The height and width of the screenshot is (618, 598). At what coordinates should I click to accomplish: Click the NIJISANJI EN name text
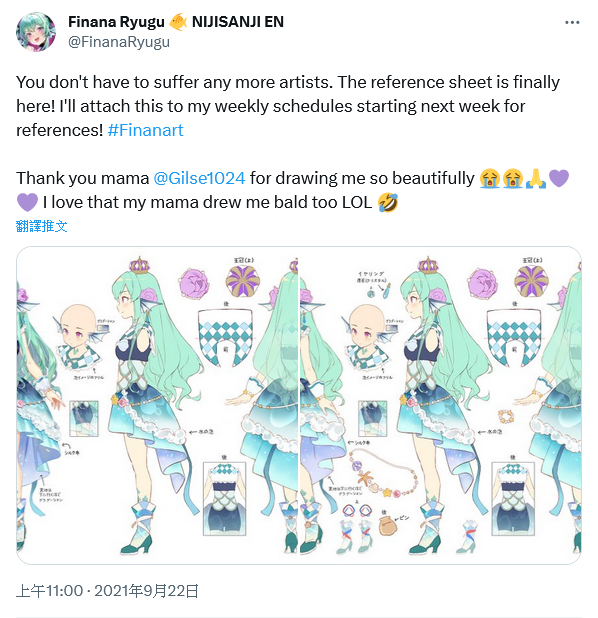pyautogui.click(x=238, y=22)
